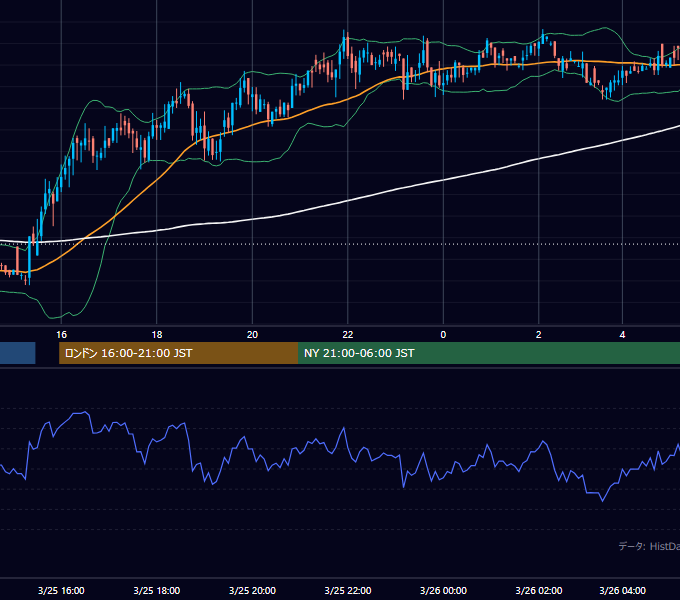Screen dimensions: 680x600
Task: Click the 2 hour label on price axis
Action: pos(539,335)
